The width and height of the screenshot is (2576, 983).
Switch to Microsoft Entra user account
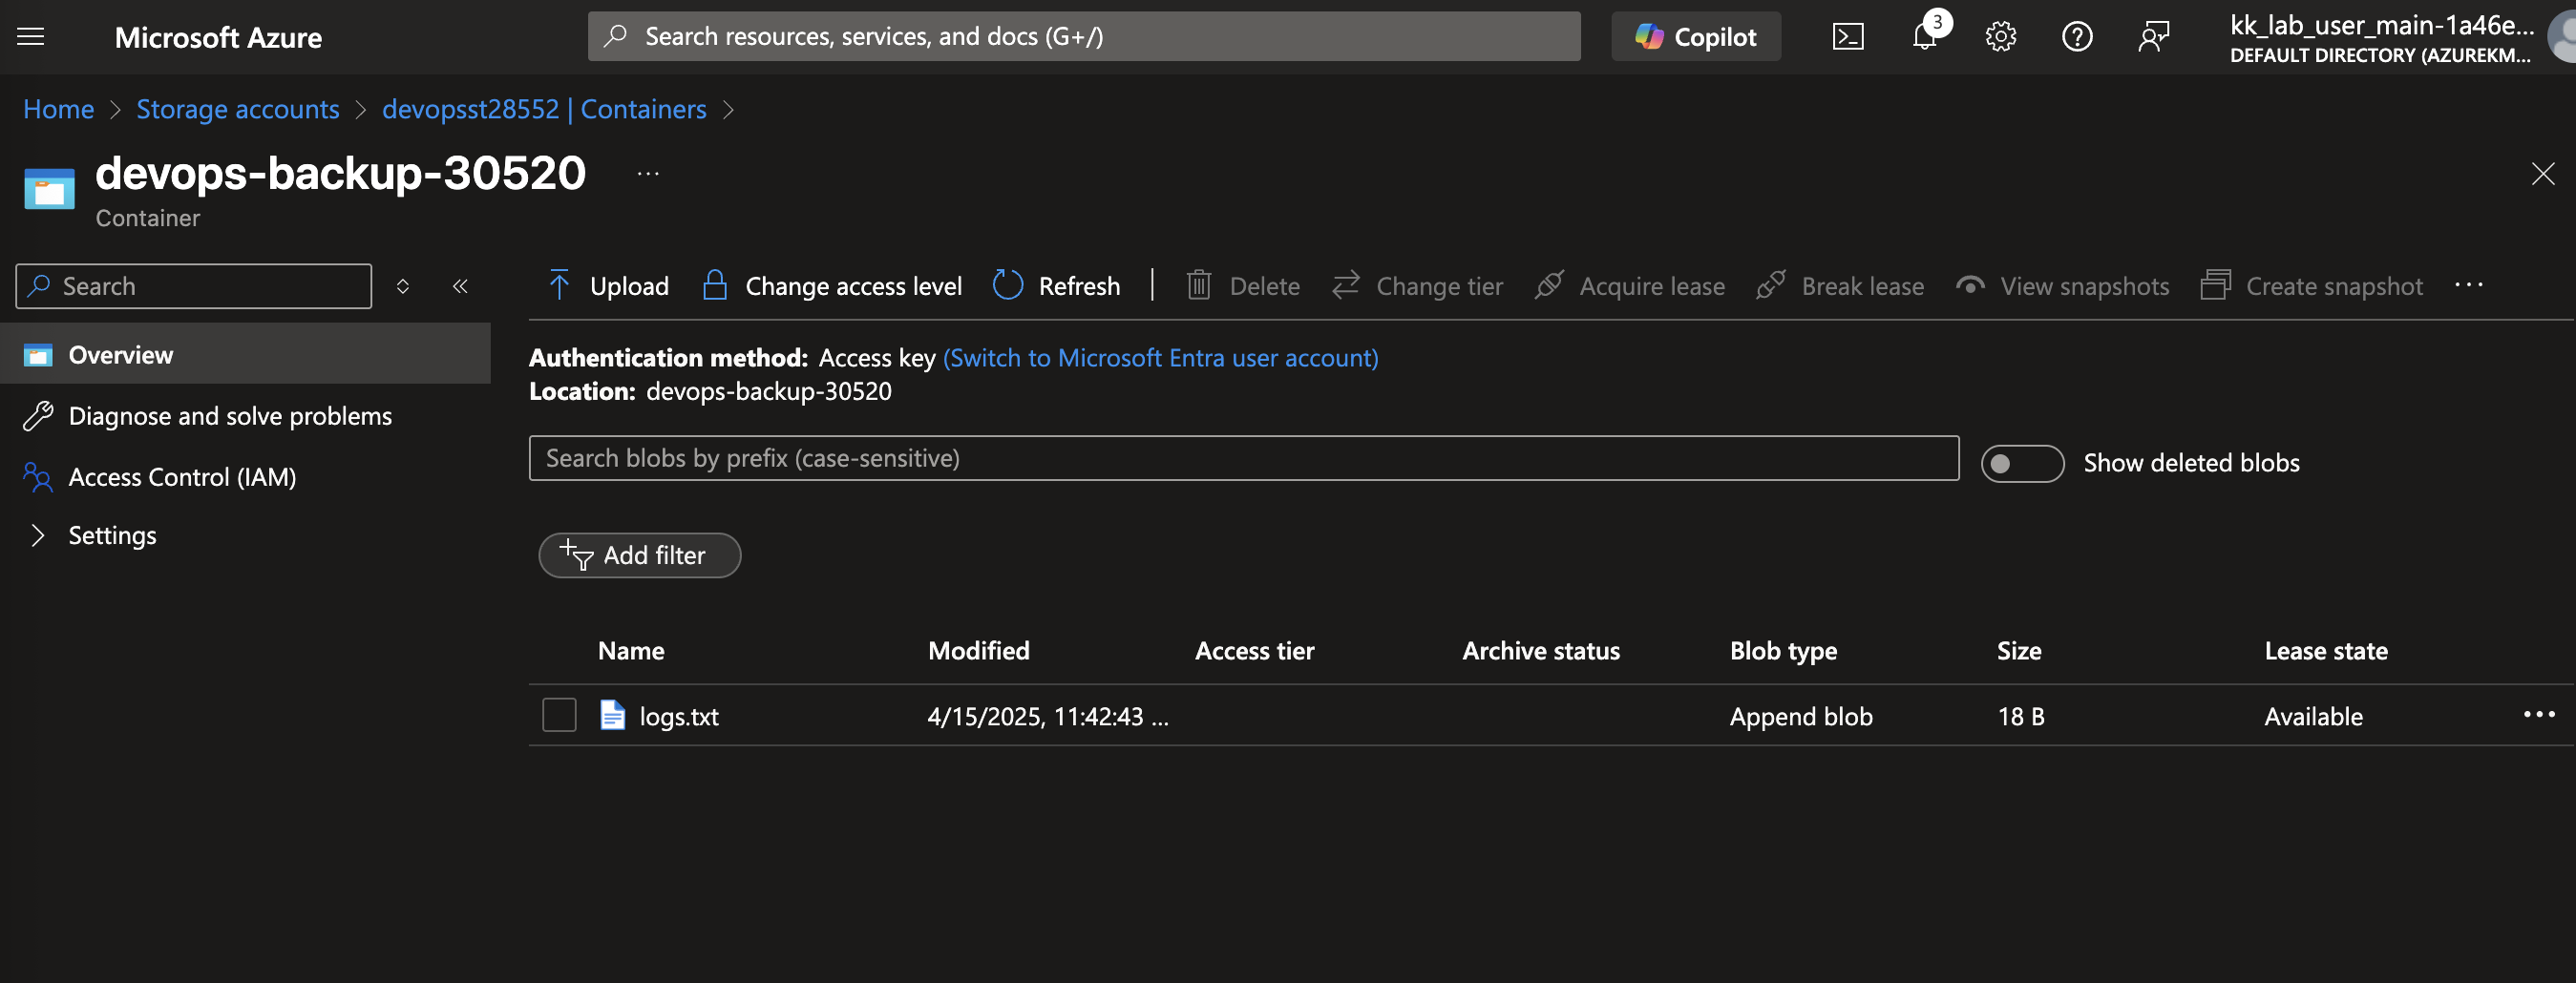[x=1160, y=358]
